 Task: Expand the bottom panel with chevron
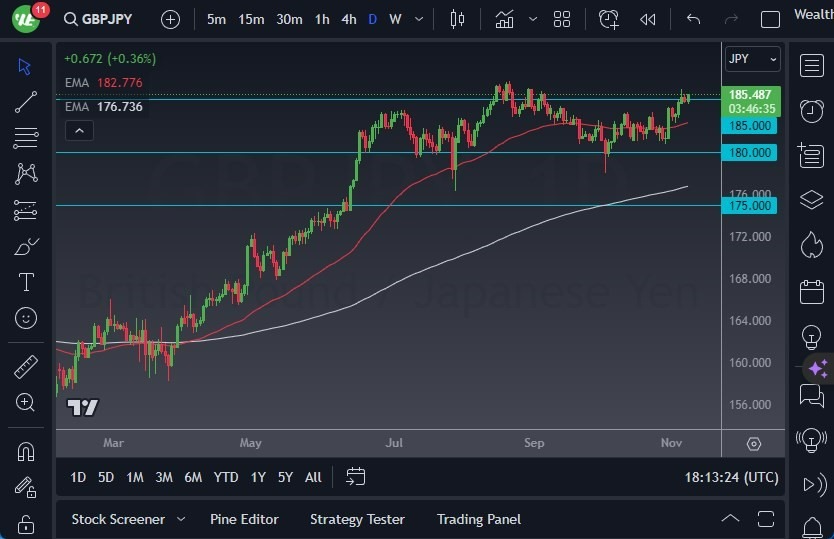point(730,518)
